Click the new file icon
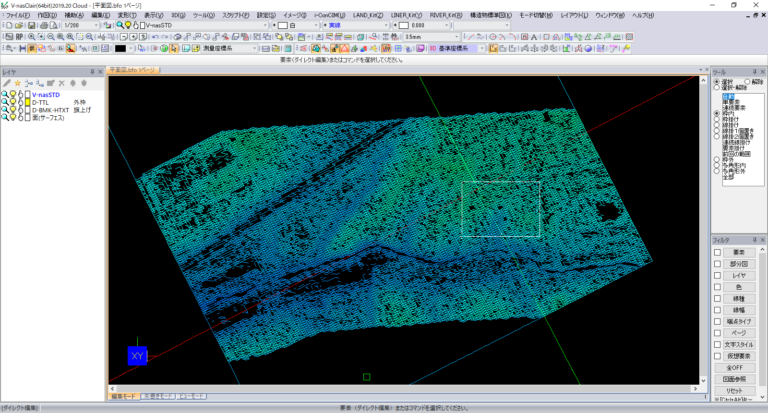Viewport: 768px width, 413px height. (x=7, y=26)
